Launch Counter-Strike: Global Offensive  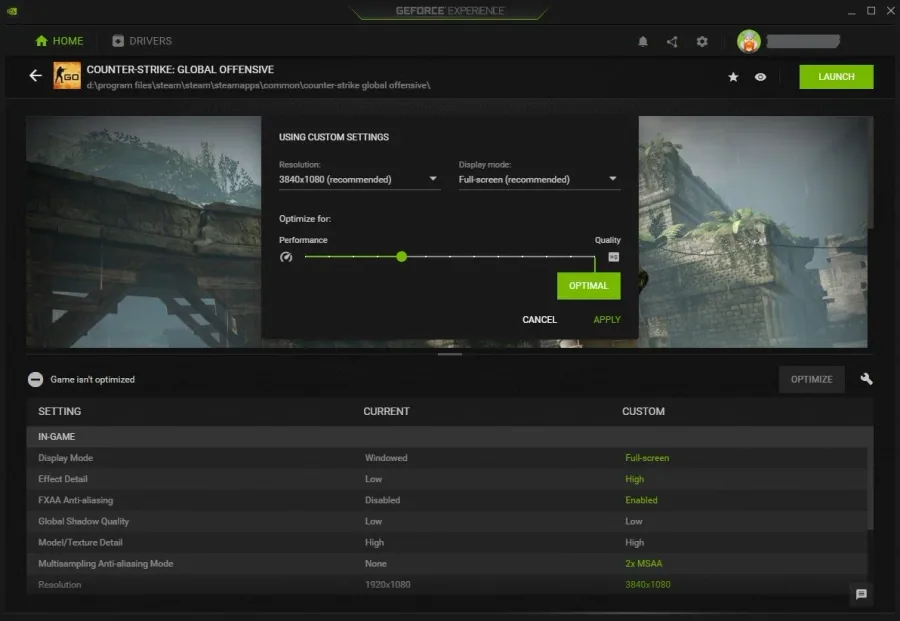pos(836,77)
